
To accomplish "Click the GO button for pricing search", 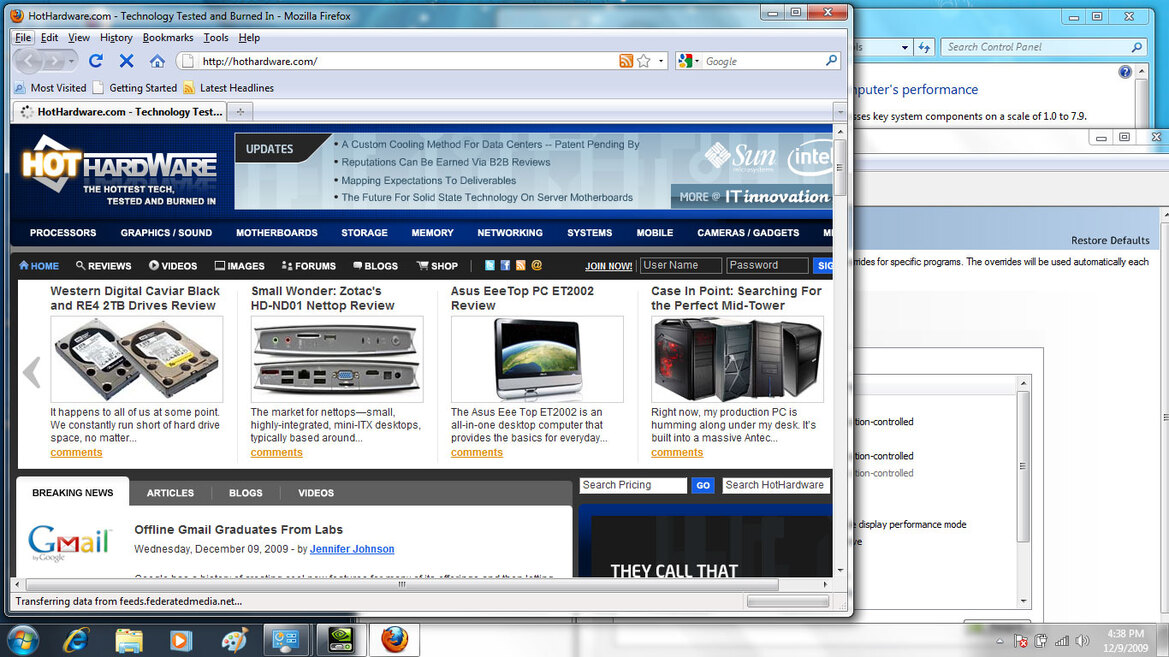I will pos(702,485).
